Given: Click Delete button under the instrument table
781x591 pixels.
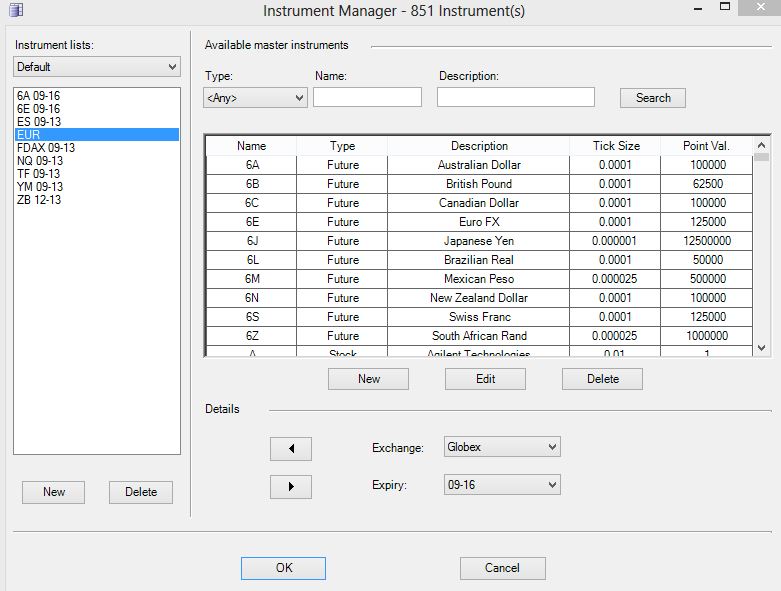Looking at the screenshot, I should coord(602,379).
